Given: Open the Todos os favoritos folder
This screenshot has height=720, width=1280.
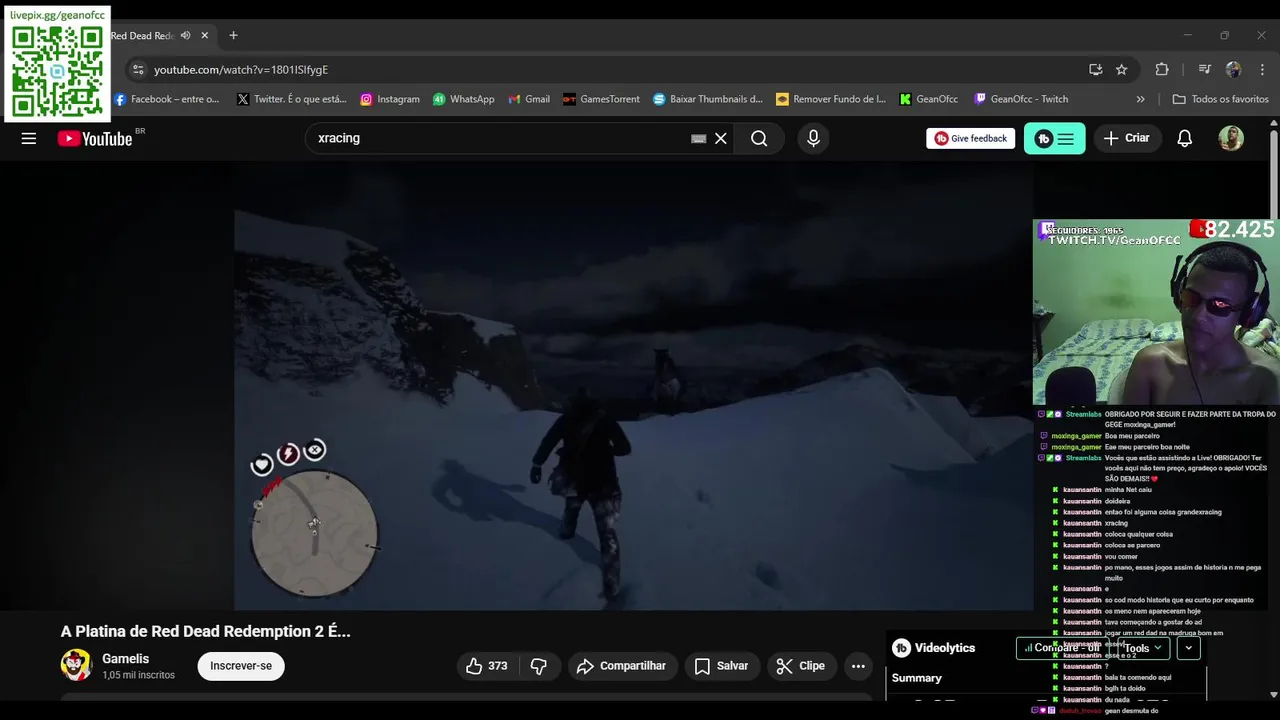Looking at the screenshot, I should pyautogui.click(x=1220, y=99).
